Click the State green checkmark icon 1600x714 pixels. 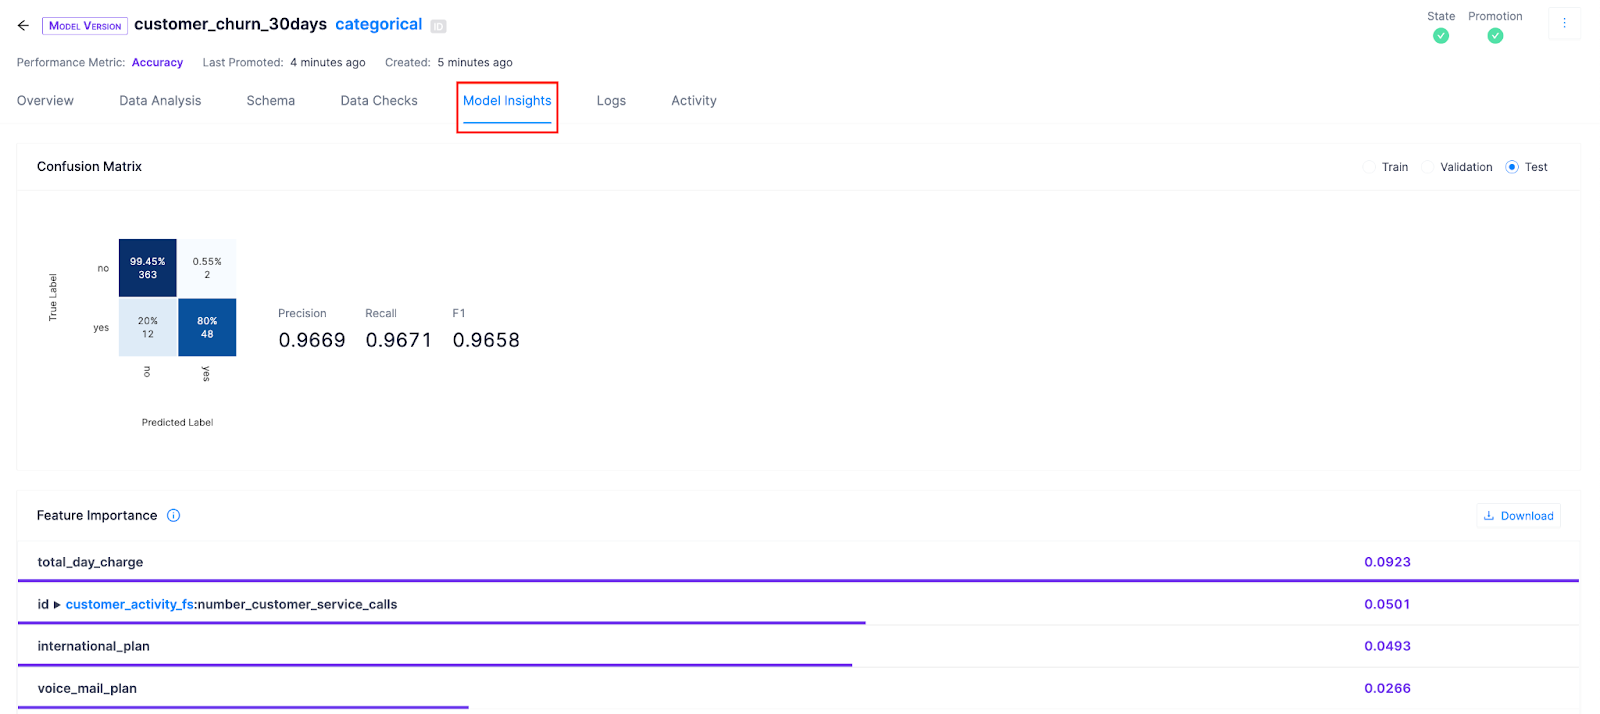pos(1440,36)
